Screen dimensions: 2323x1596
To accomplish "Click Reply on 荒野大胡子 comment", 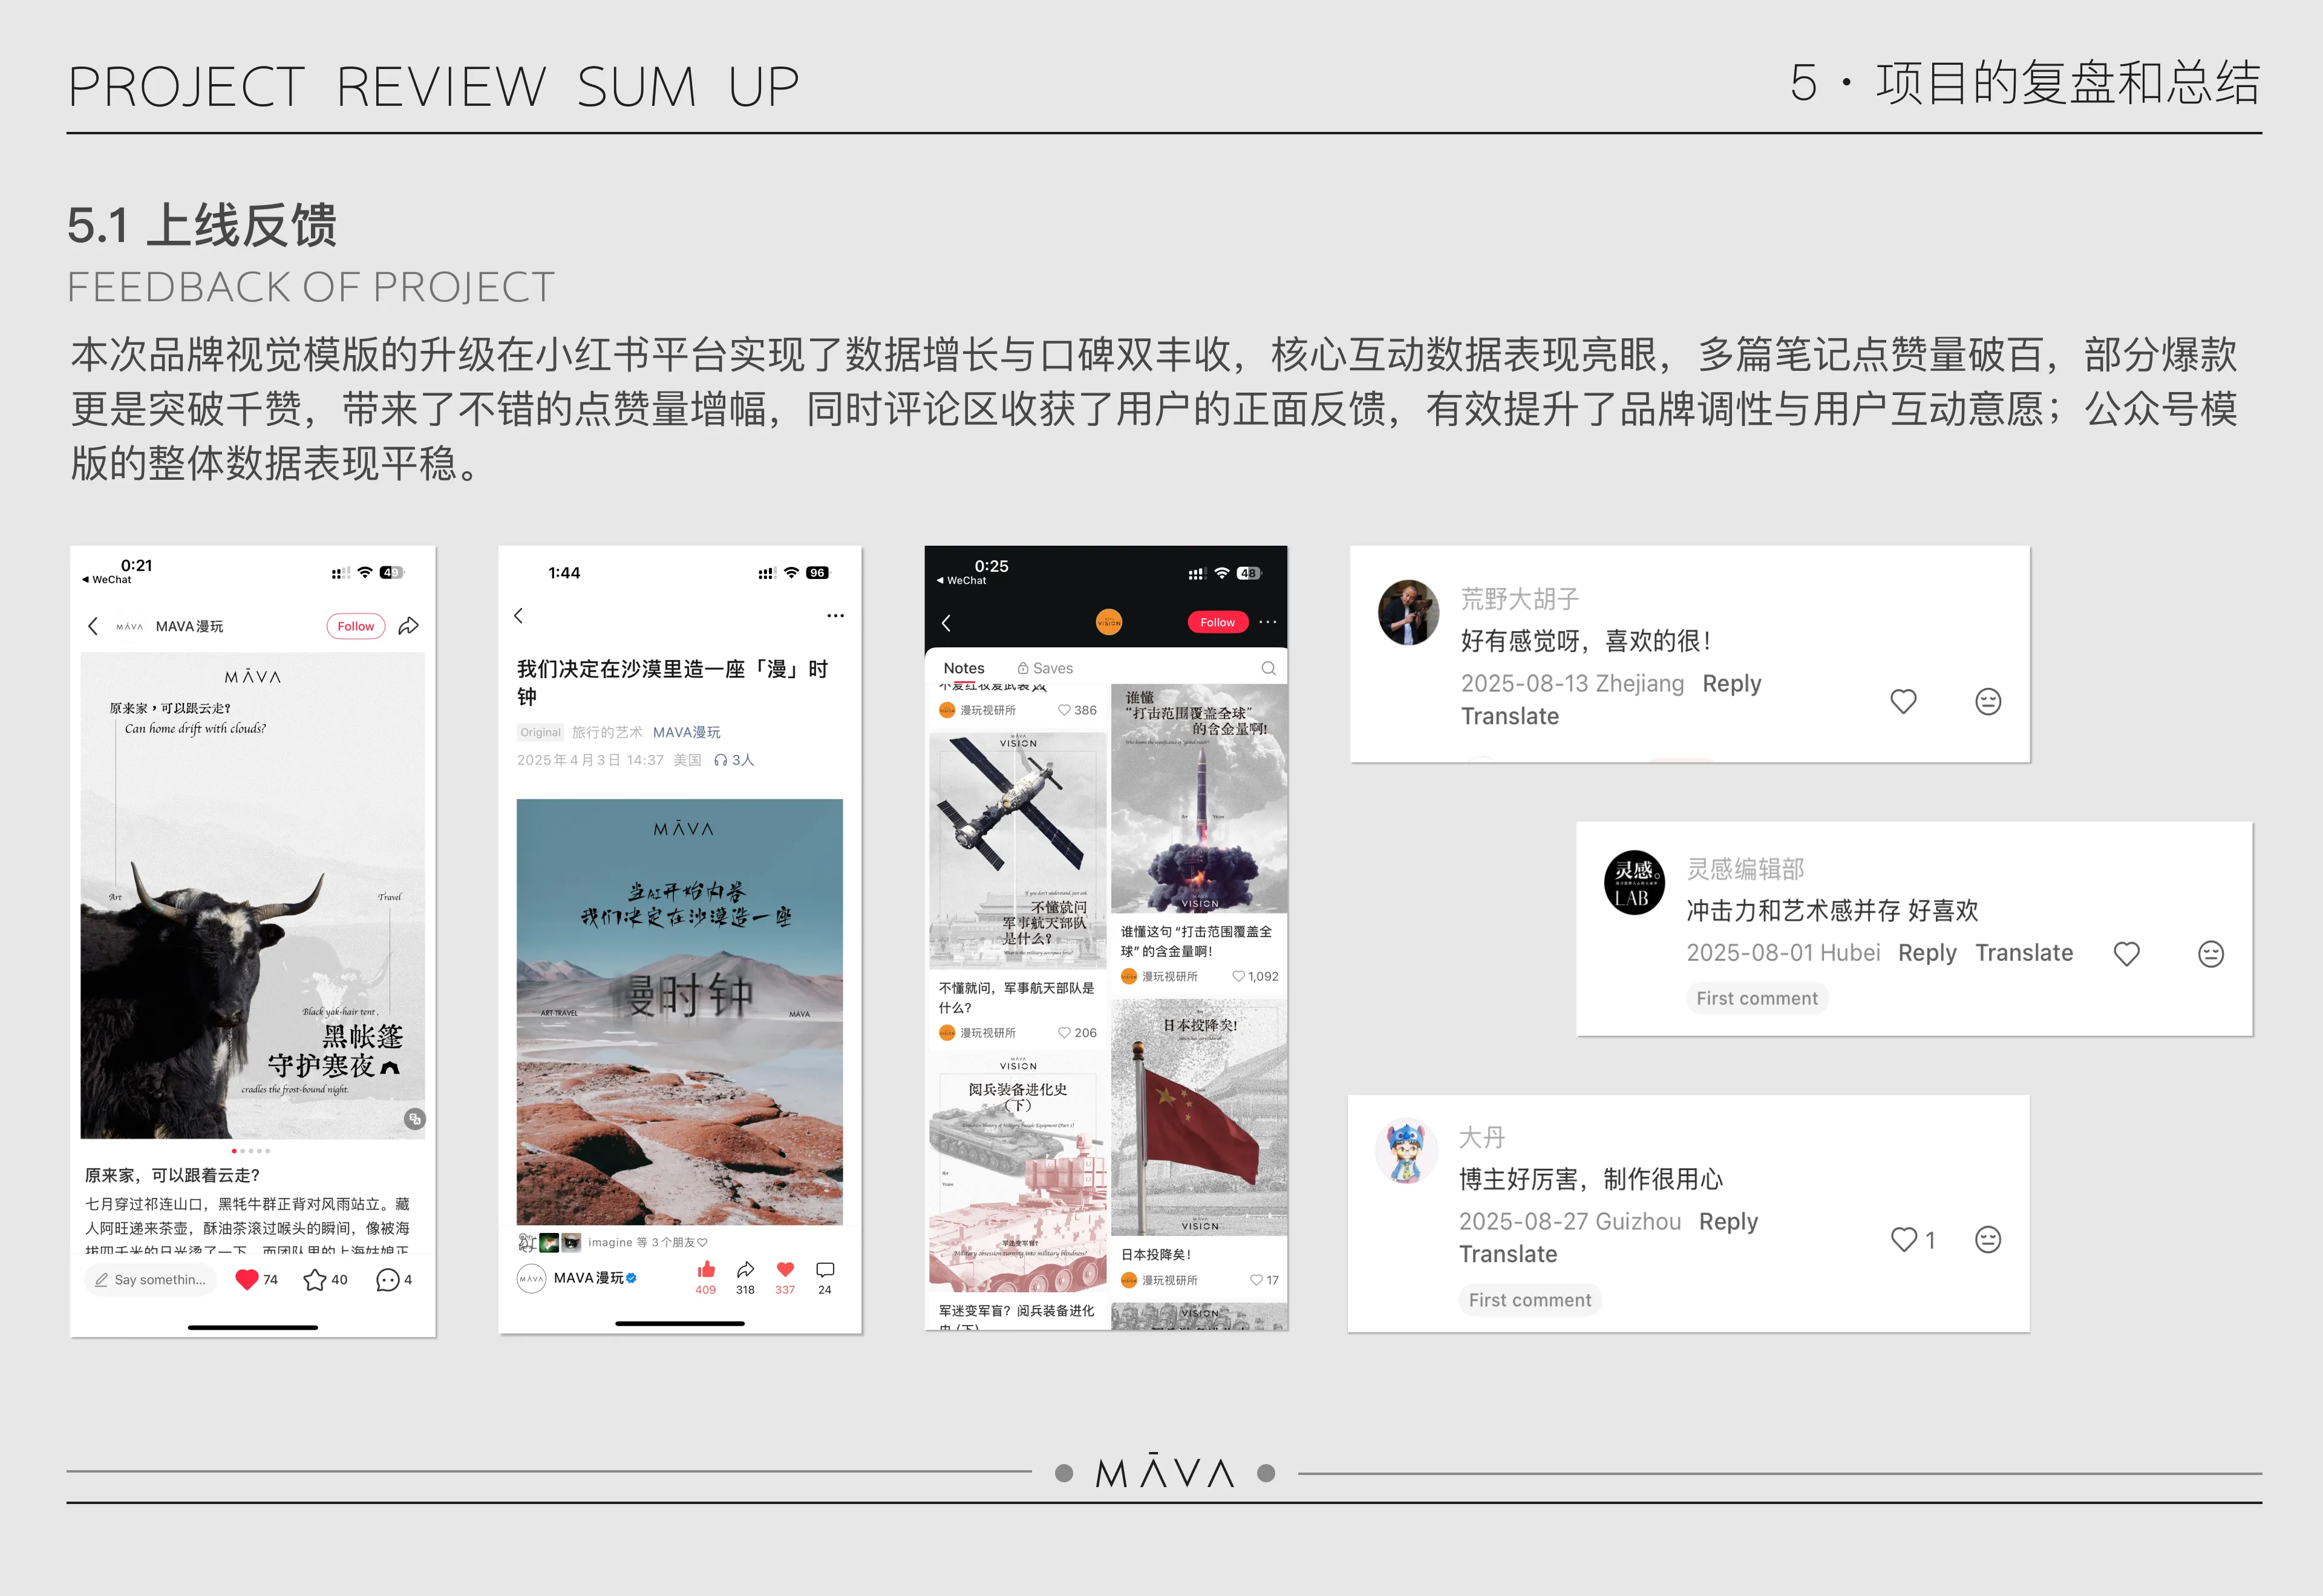I will [x=1731, y=683].
